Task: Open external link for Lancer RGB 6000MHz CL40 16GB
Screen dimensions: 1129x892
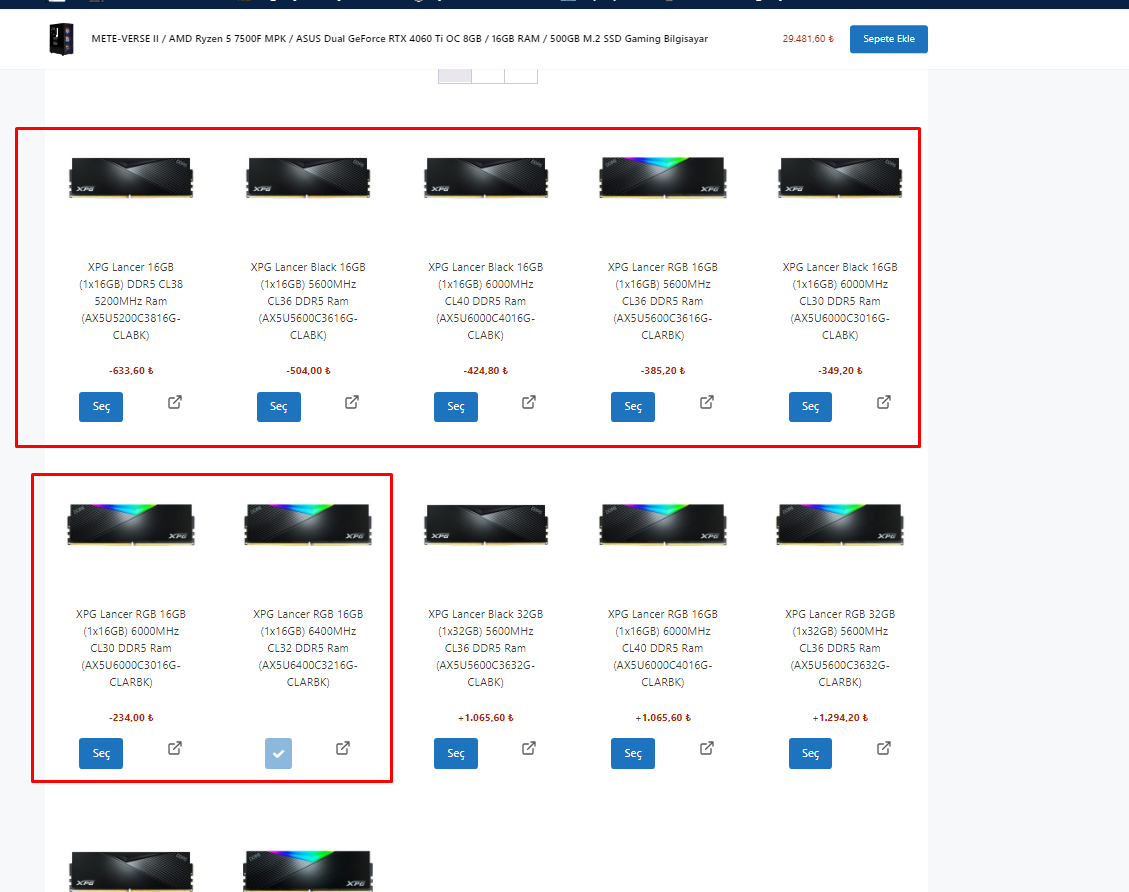Action: [707, 748]
